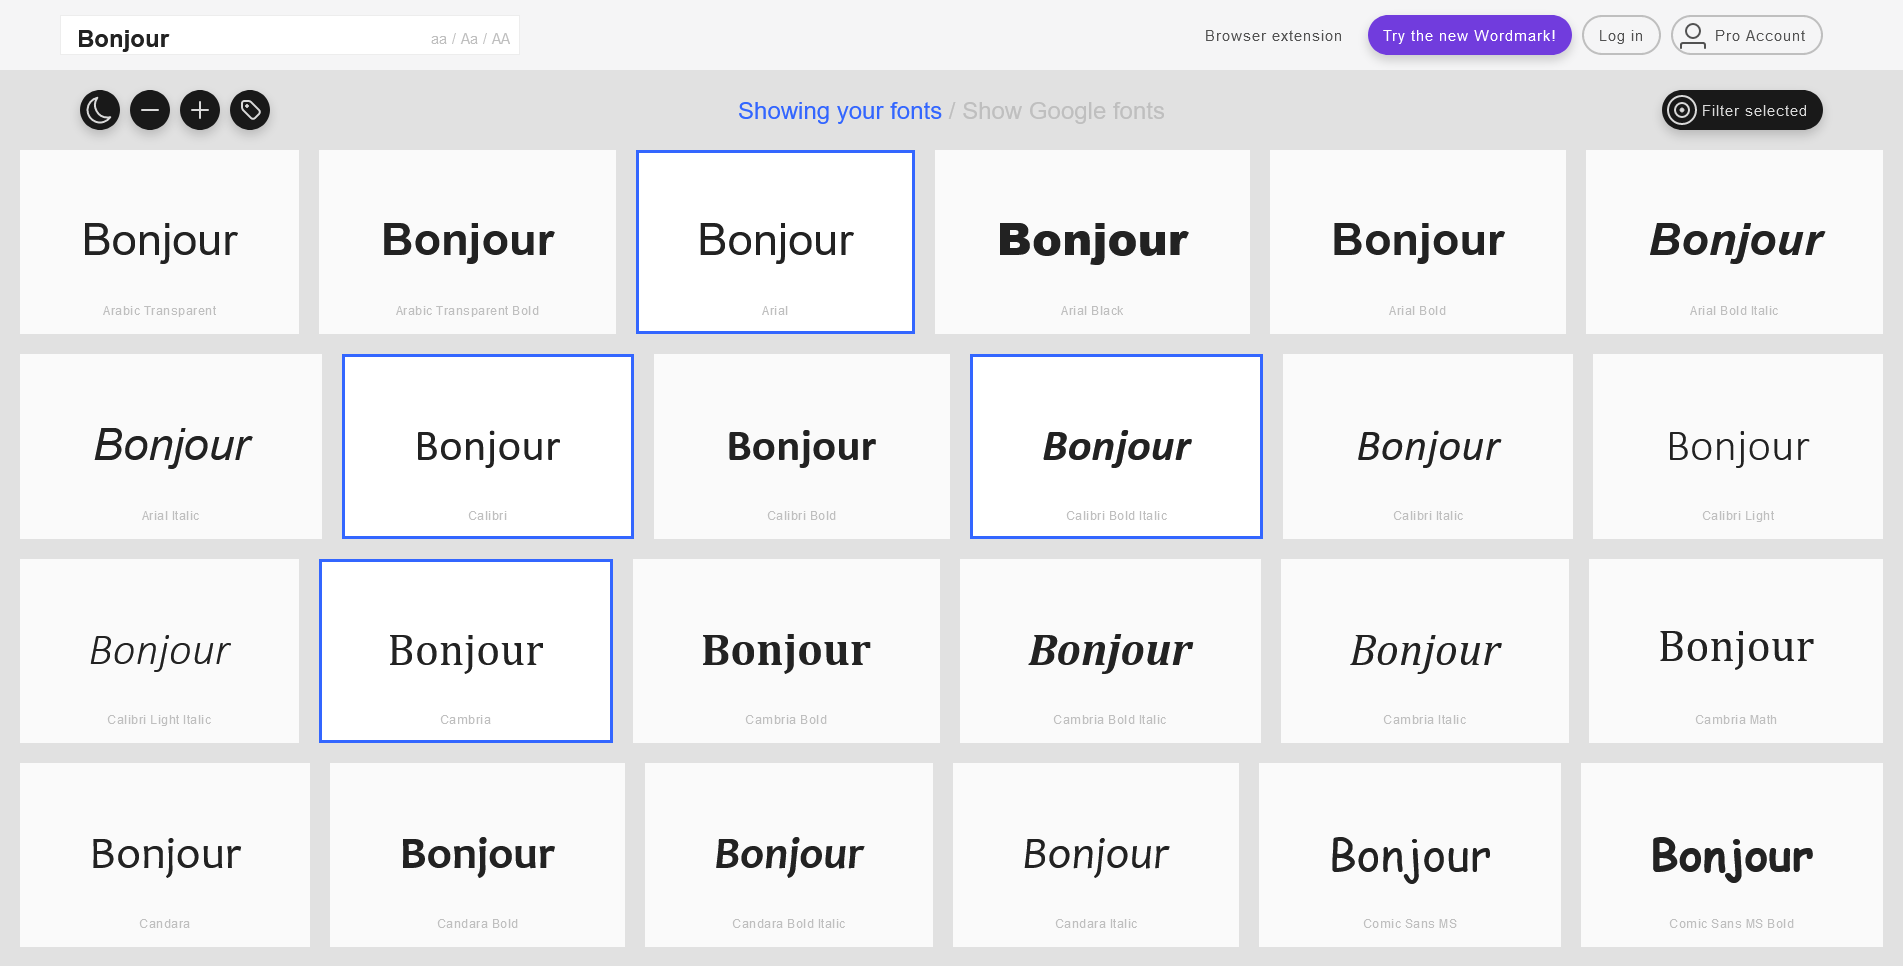Screen dimensions: 1903x966
Task: Select the Cambria Italic font card
Action: [1425, 651]
